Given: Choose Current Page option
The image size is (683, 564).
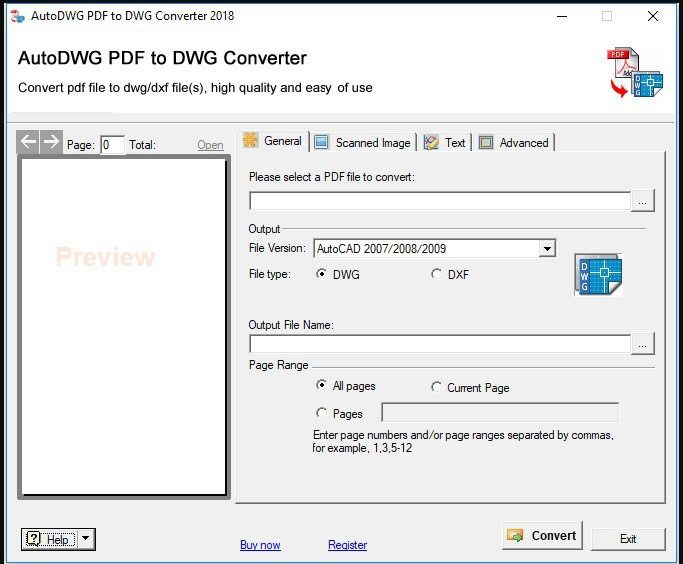Looking at the screenshot, I should 470,387.
